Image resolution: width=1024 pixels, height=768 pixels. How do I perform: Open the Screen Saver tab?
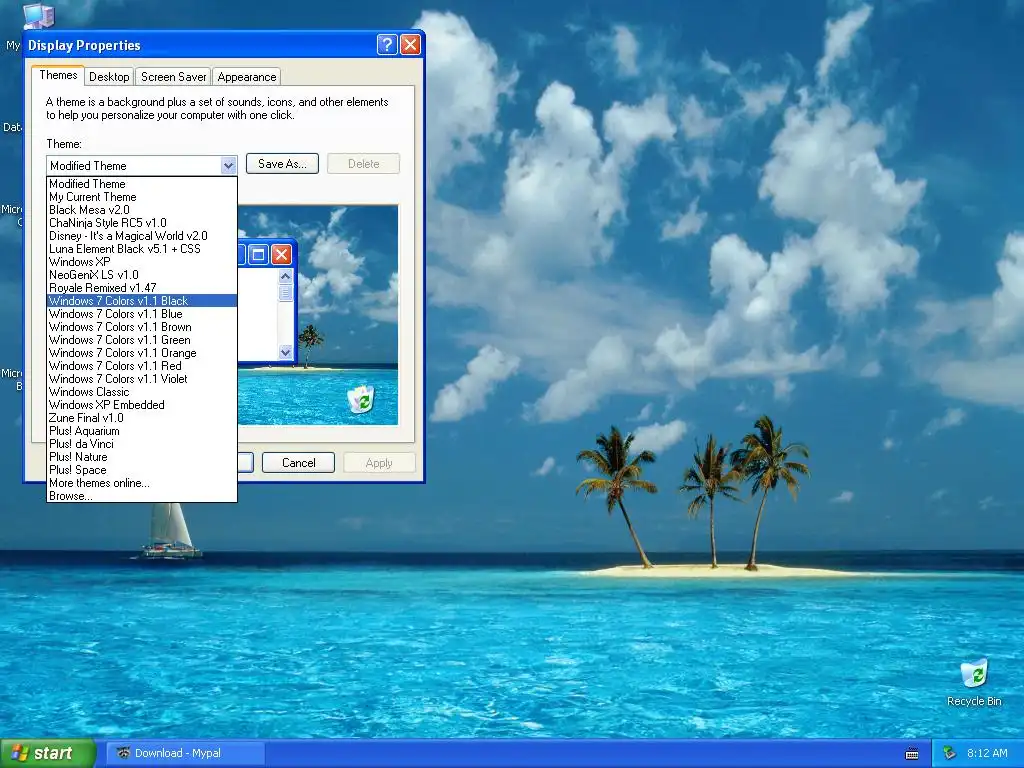[173, 76]
